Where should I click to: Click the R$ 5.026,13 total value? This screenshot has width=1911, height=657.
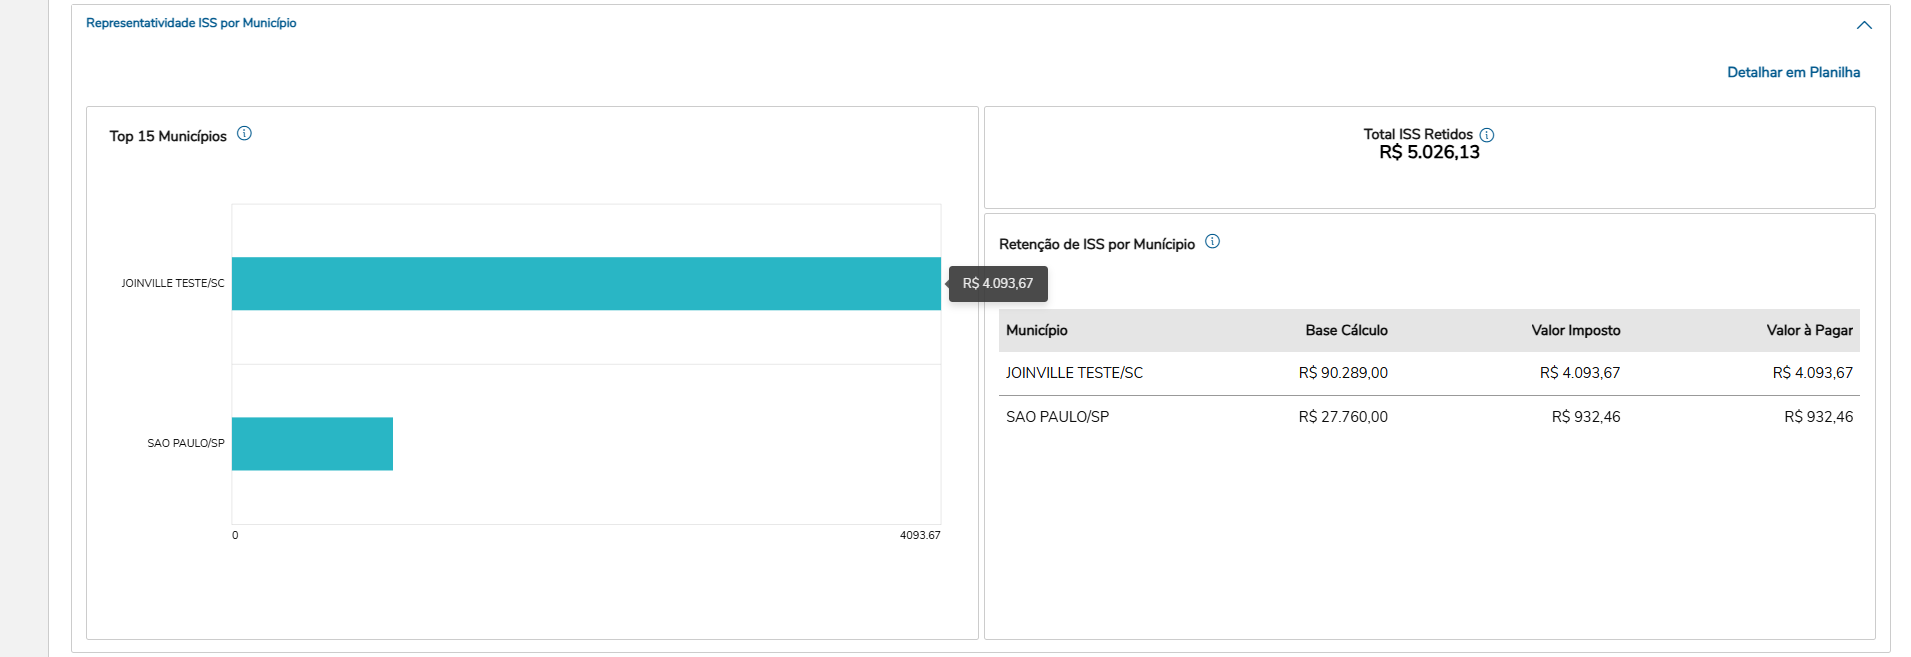1429,153
